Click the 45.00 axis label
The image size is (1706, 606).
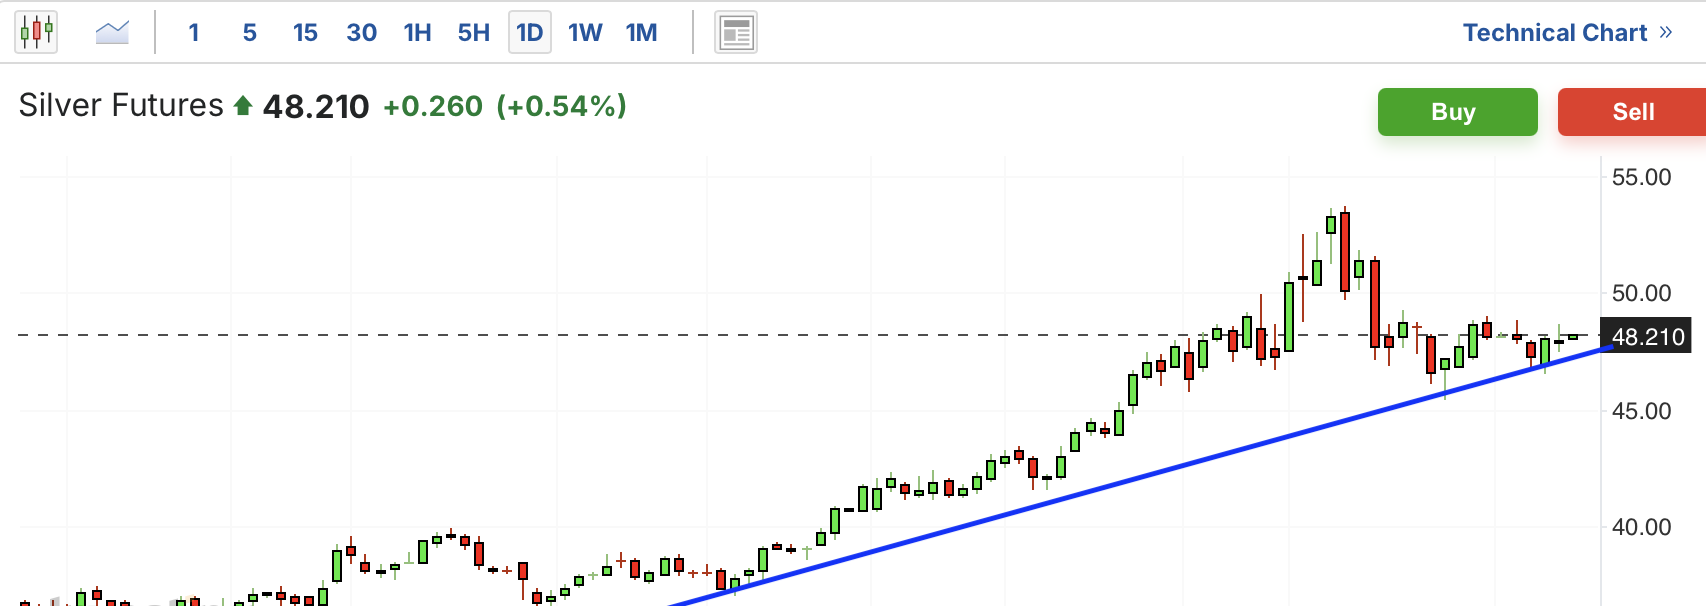1641,411
